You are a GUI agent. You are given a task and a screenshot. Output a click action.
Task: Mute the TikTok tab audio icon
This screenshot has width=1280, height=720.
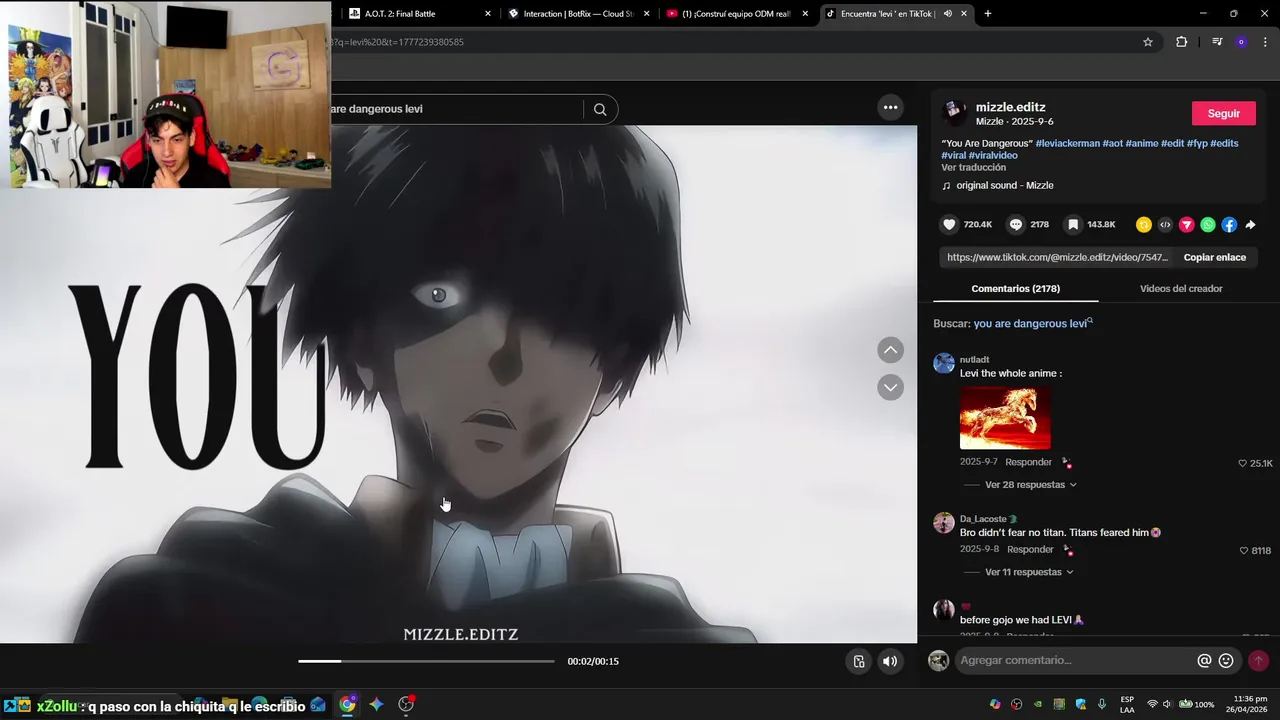click(x=947, y=14)
